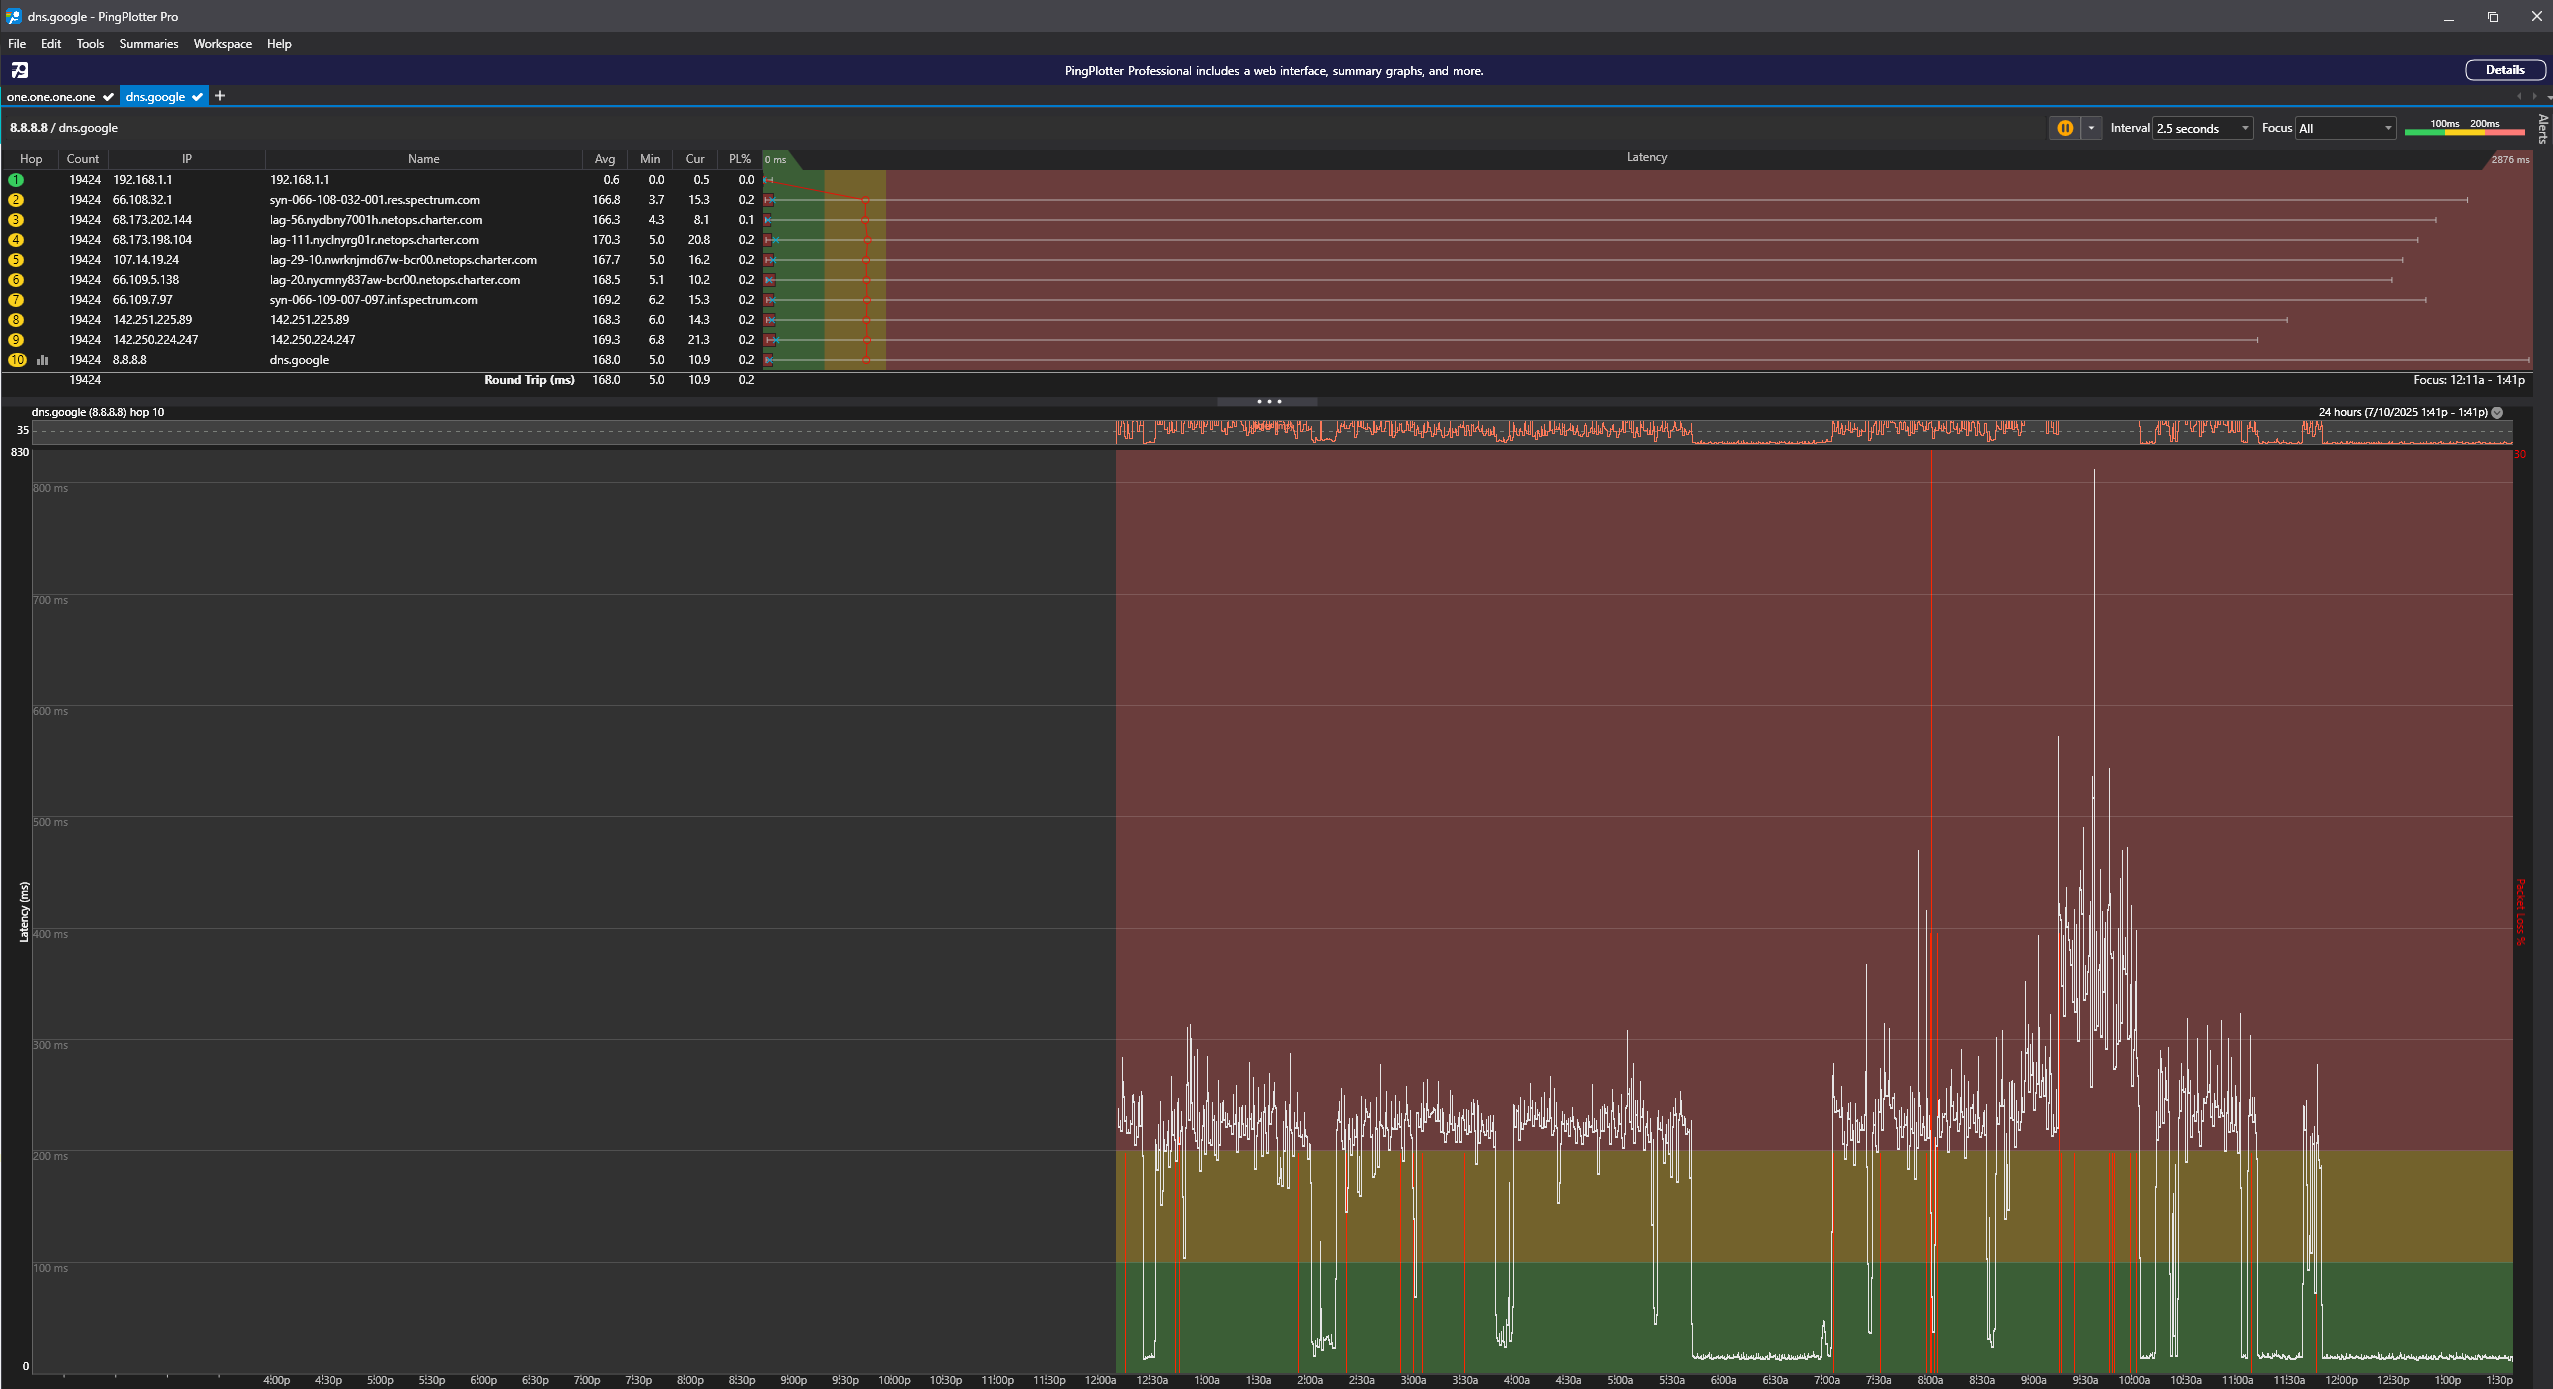Open the Workspace menu
The width and height of the screenshot is (2553, 1389).
click(222, 44)
